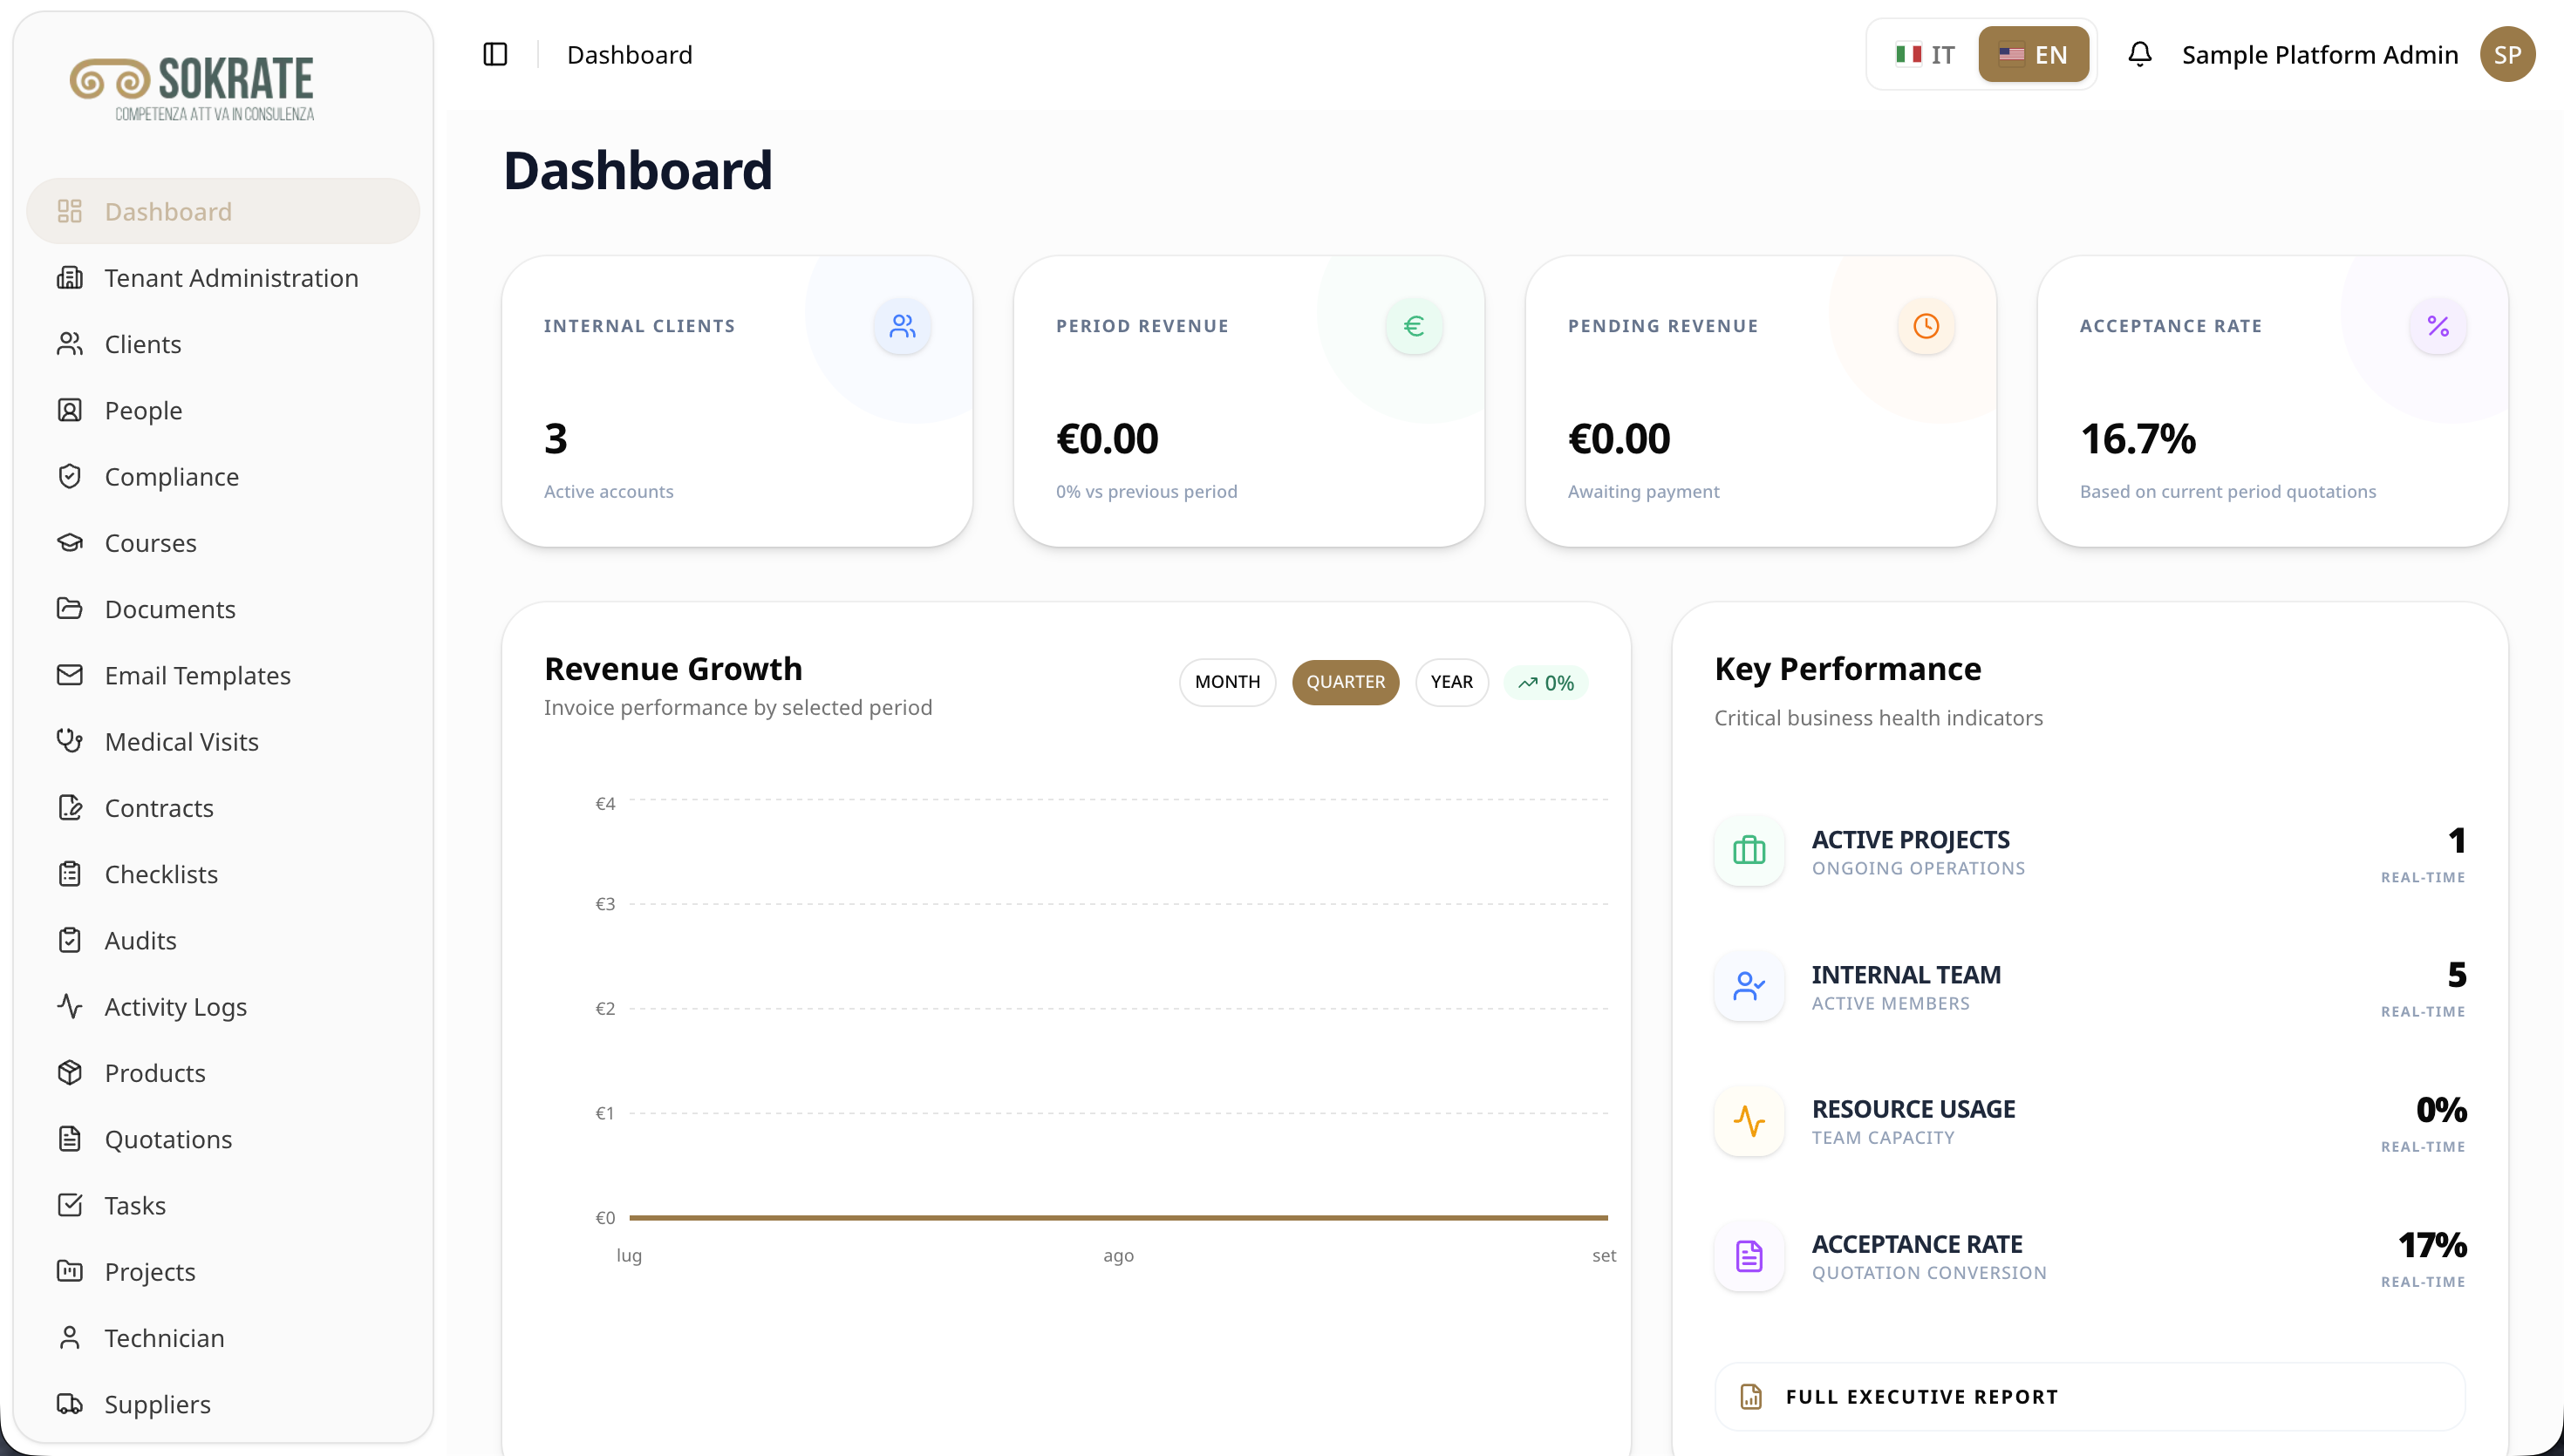Toggle the sidebar panel icon
Screen dimensions: 2564x1456
click(x=495, y=54)
